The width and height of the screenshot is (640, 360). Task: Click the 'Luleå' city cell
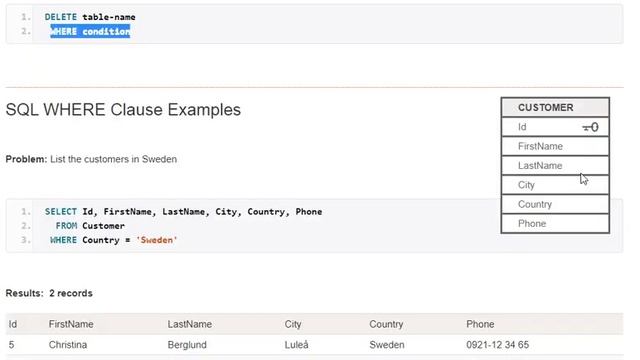click(x=296, y=345)
